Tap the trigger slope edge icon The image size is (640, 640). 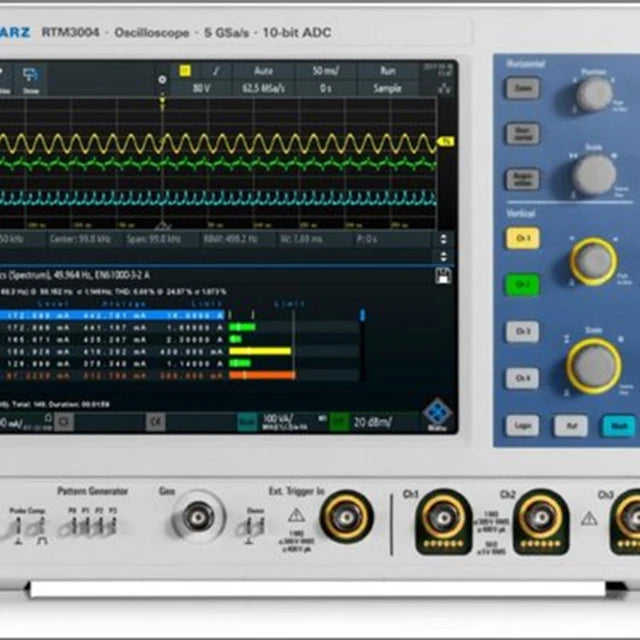pos(216,71)
